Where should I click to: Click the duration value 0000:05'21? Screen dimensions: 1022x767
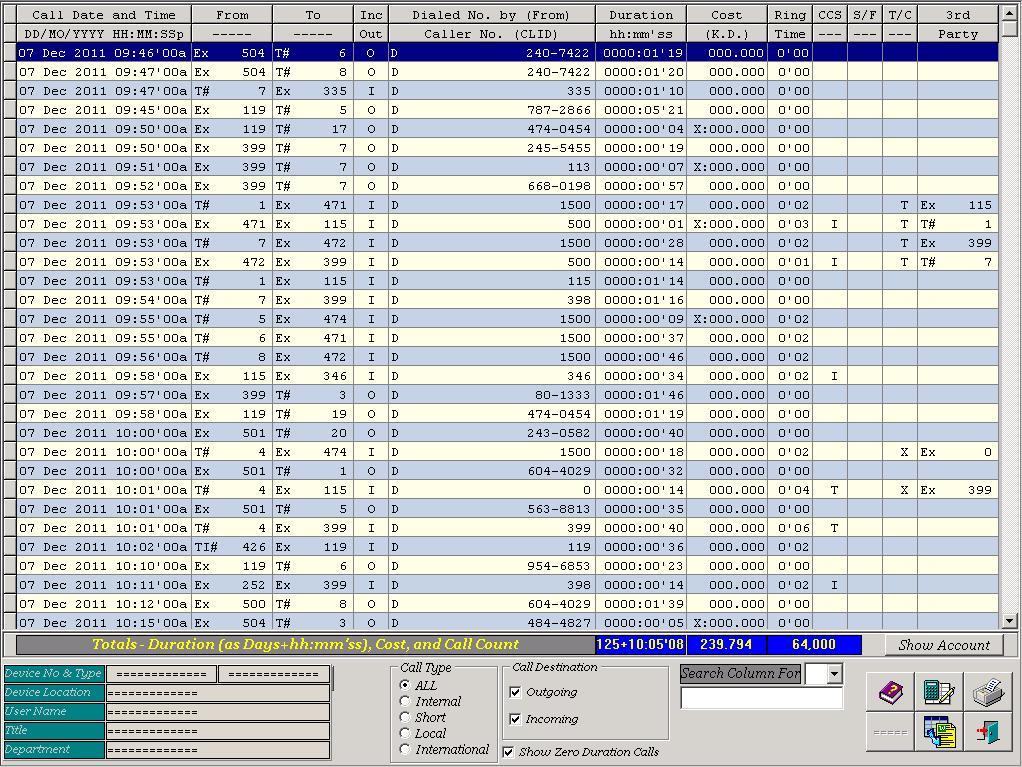[643, 110]
